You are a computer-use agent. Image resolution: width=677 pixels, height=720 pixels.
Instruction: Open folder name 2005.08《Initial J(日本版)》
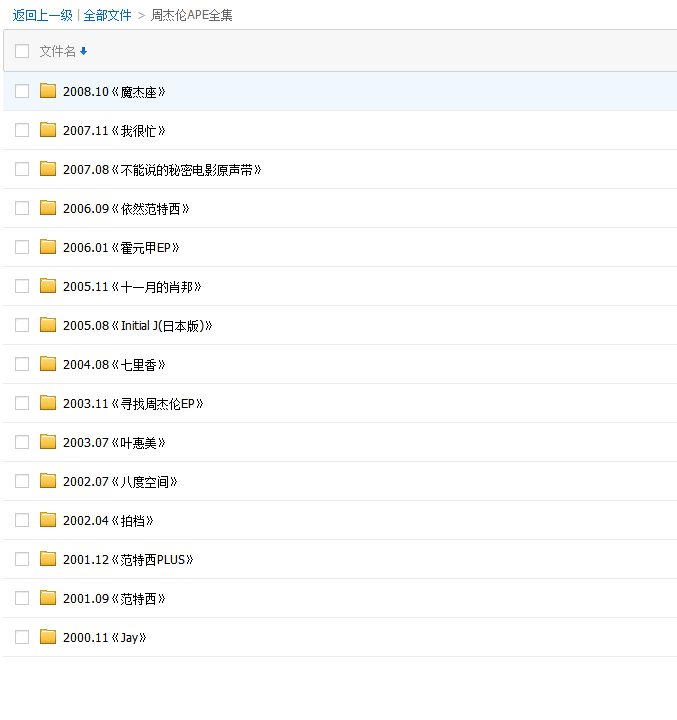coord(138,326)
